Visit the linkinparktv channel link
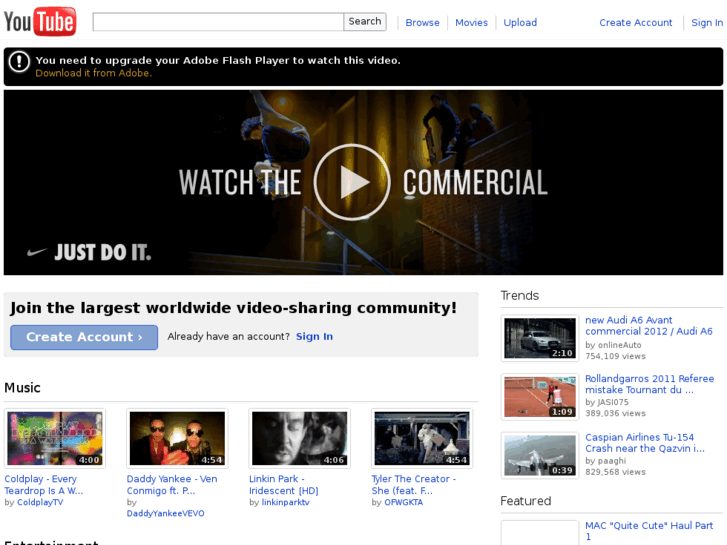This screenshot has height=545, width=727. click(x=285, y=502)
